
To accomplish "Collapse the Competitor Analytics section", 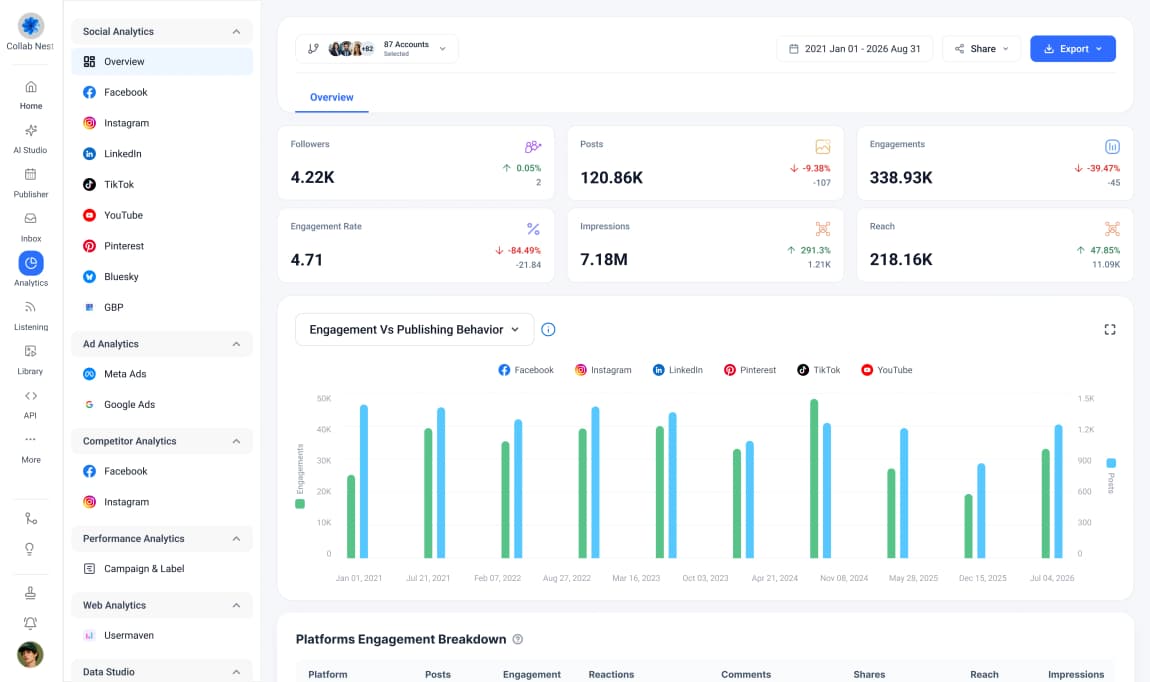I will click(236, 441).
